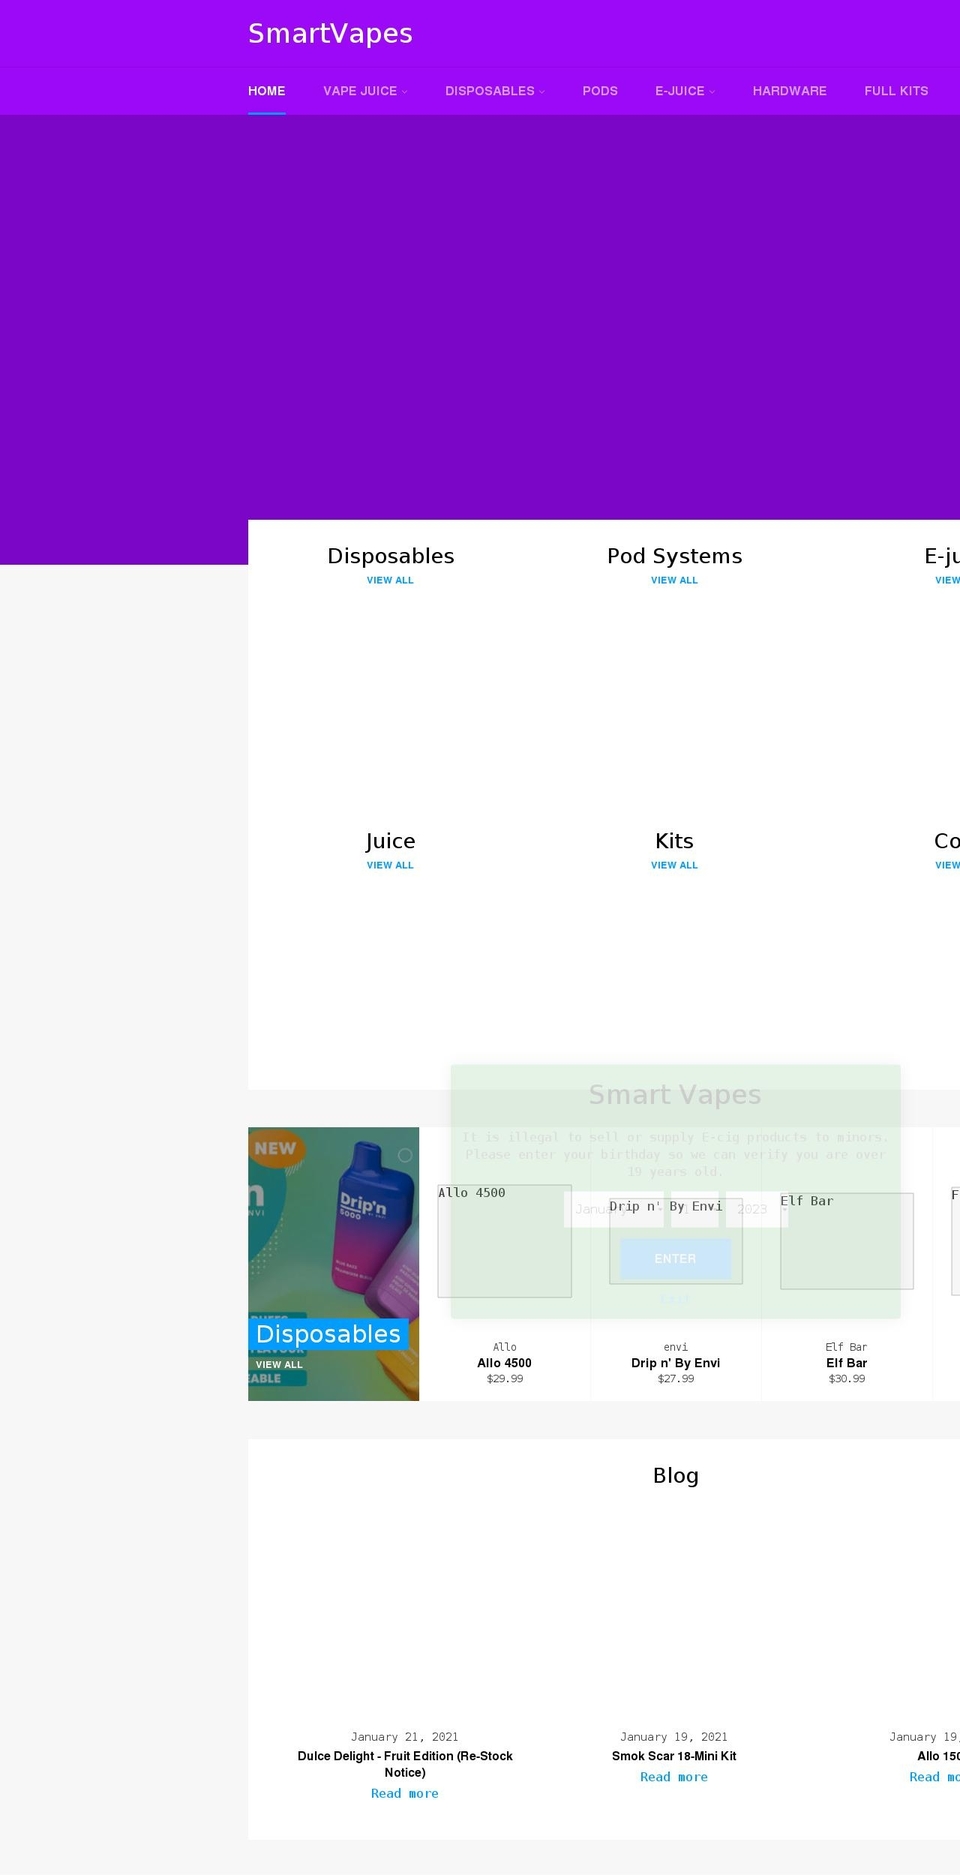Click the Blog section heading

click(x=676, y=1476)
